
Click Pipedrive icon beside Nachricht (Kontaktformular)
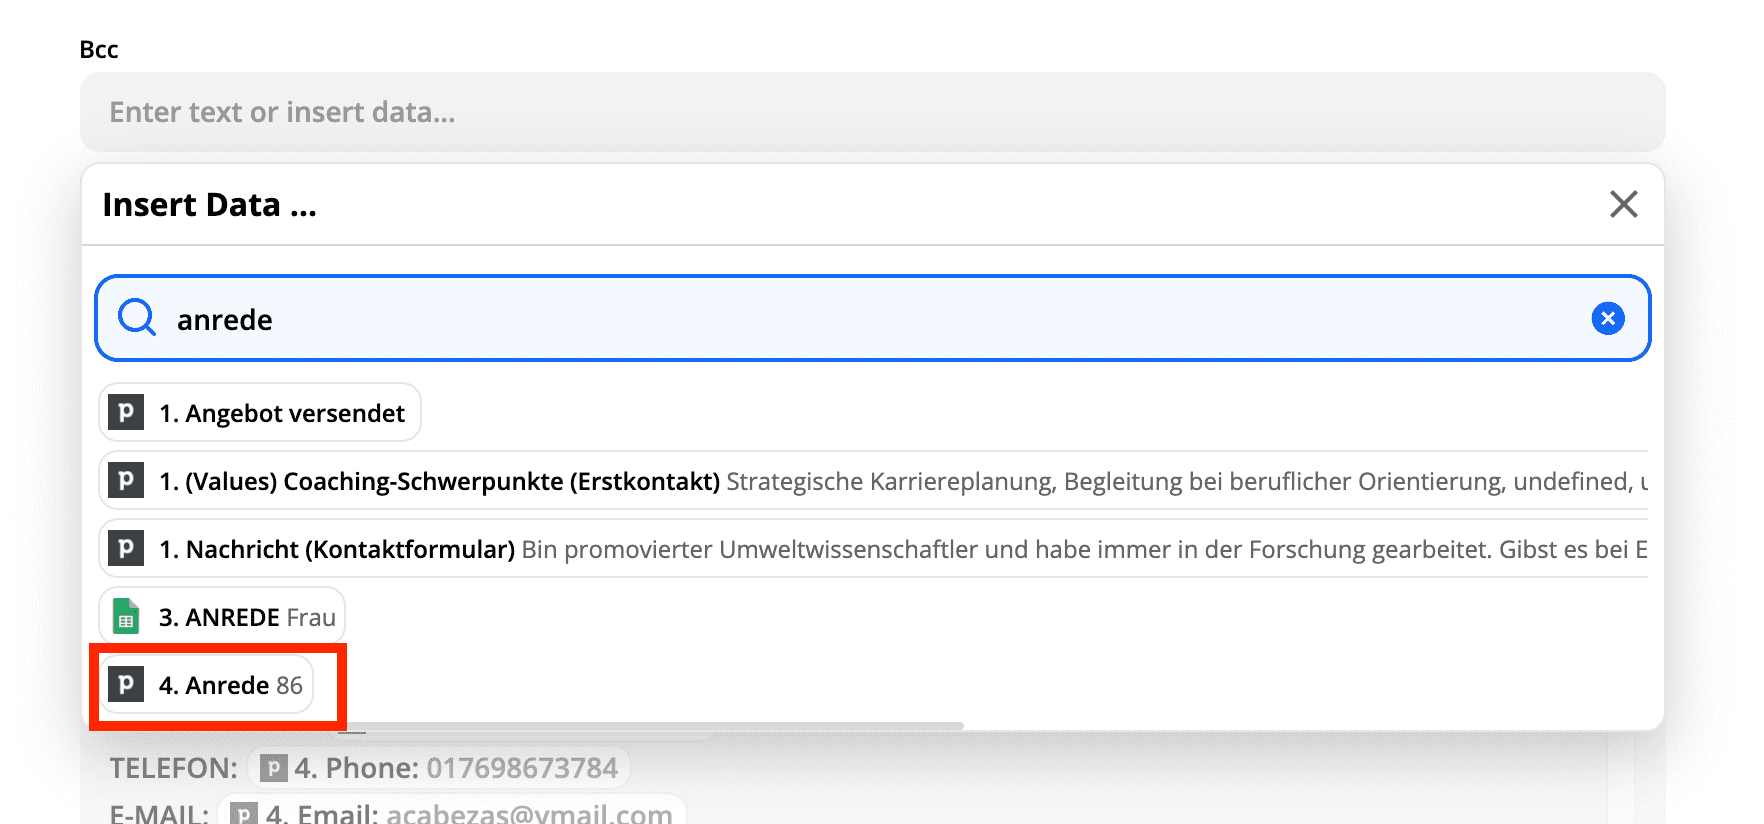pyautogui.click(x=126, y=548)
